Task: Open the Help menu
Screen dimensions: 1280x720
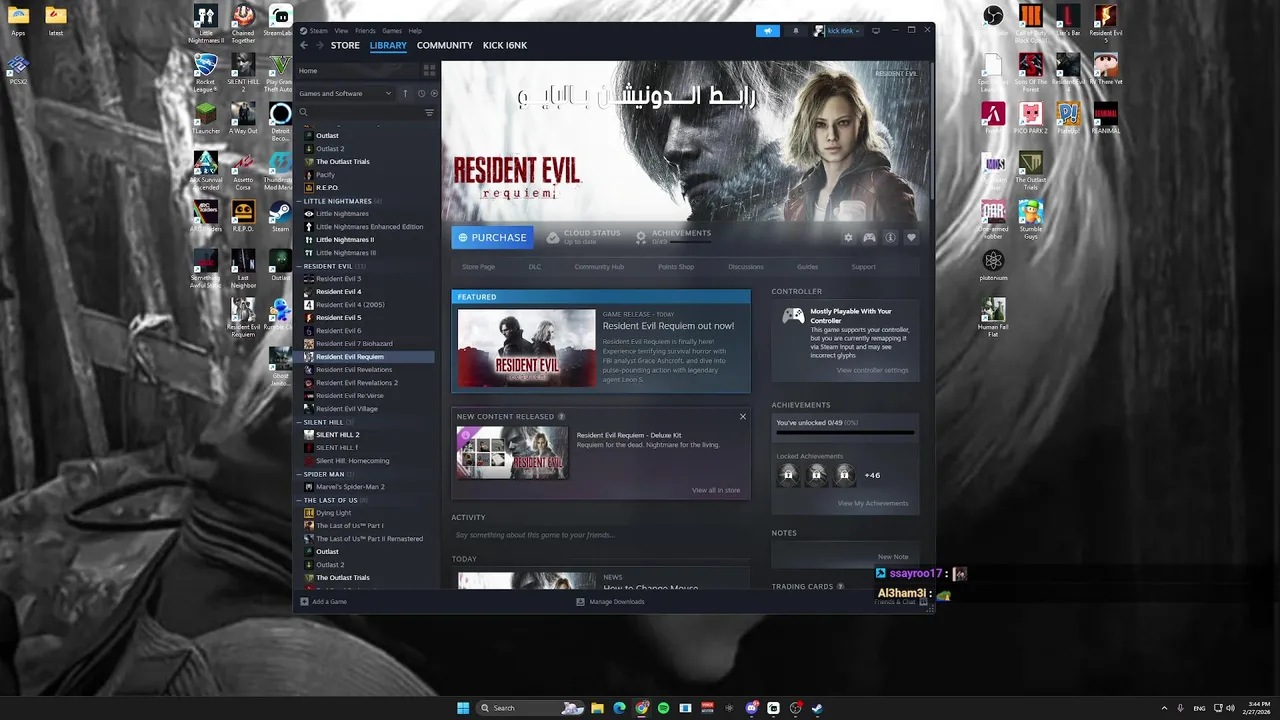Action: point(415,31)
